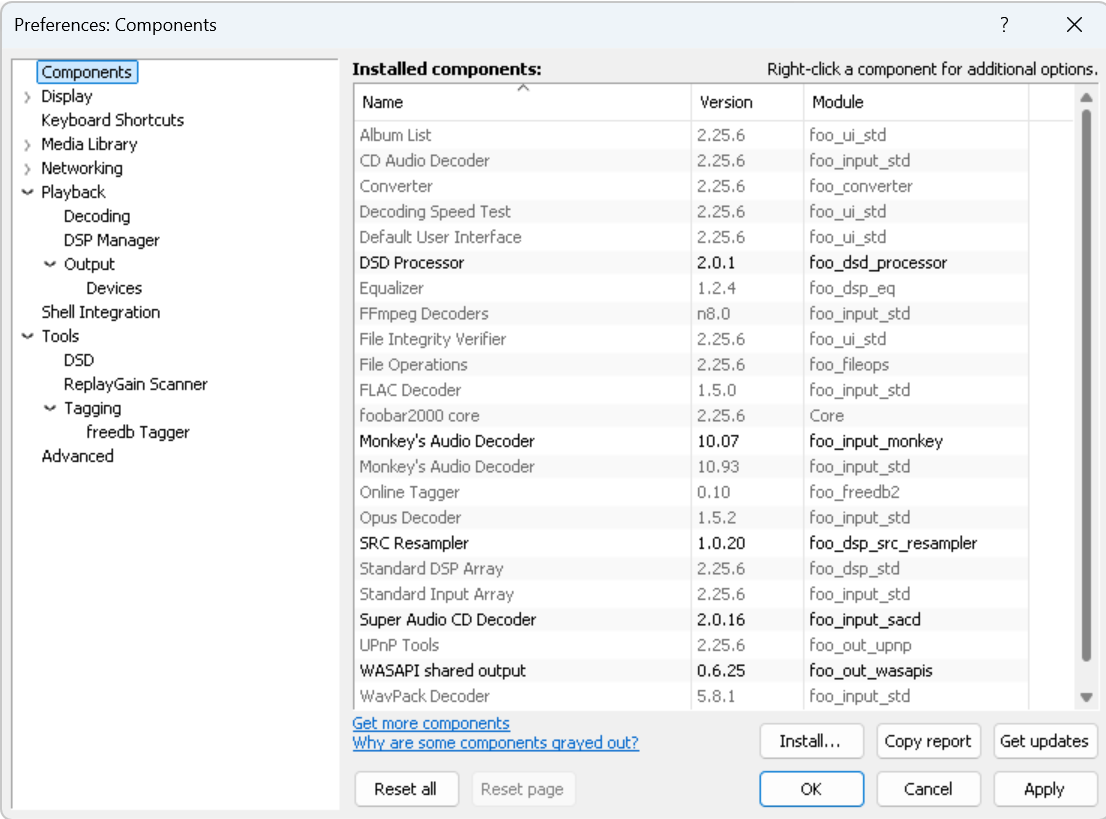Viewport: 1106px width, 819px height.
Task: Select the Devices output page
Action: [114, 288]
